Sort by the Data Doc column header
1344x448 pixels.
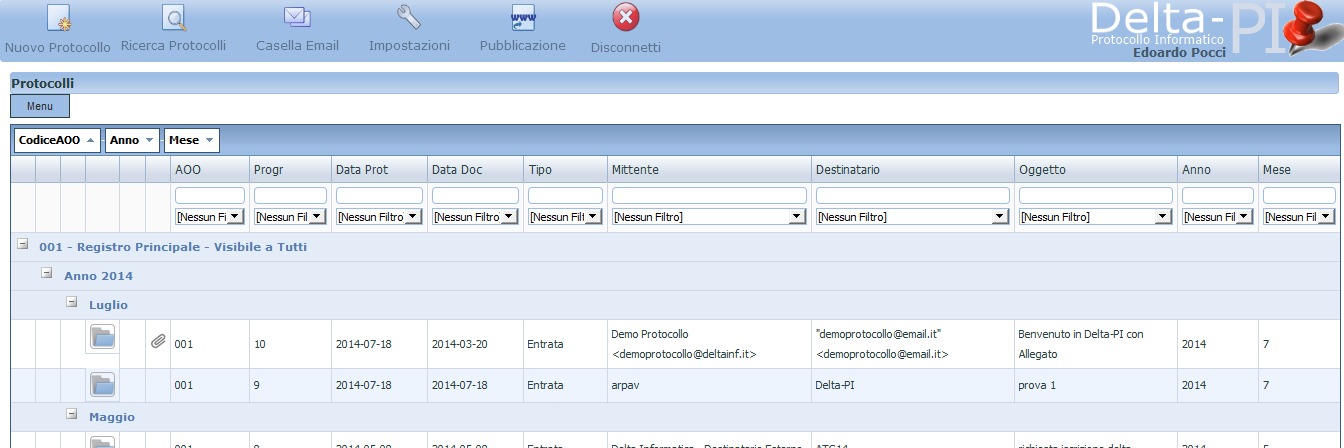click(475, 170)
